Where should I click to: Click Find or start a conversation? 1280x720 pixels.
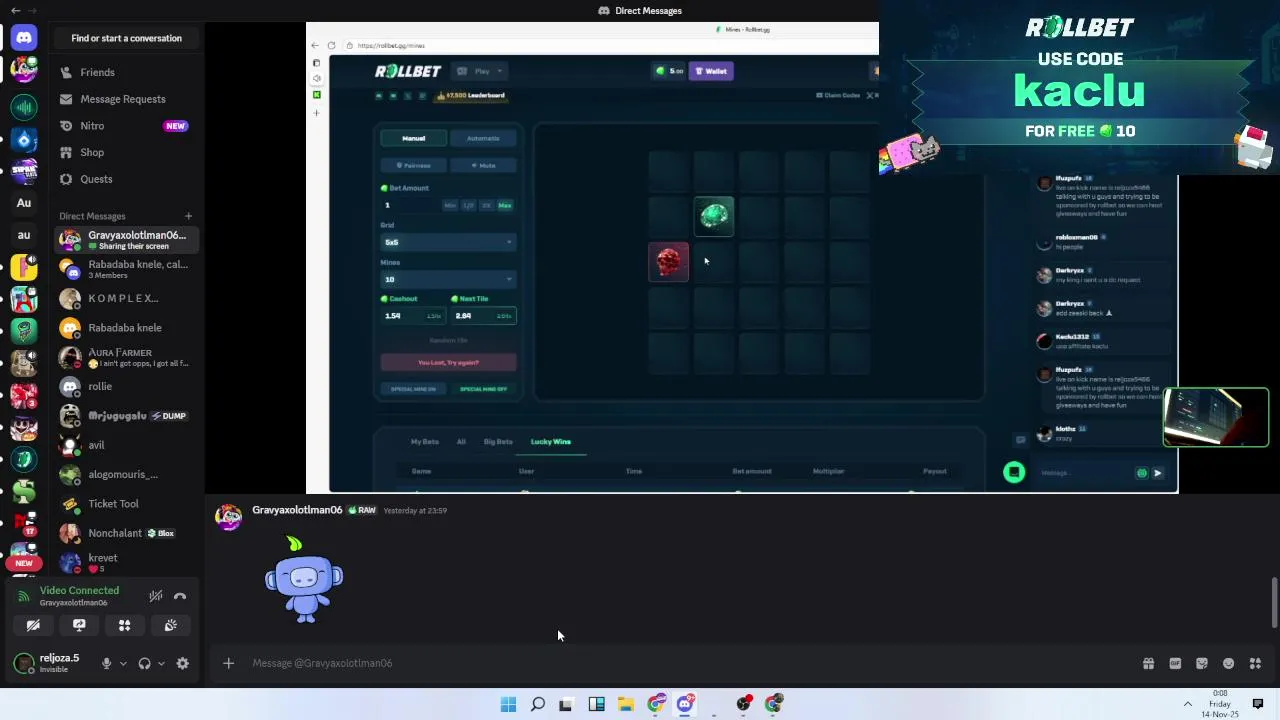(x=126, y=38)
